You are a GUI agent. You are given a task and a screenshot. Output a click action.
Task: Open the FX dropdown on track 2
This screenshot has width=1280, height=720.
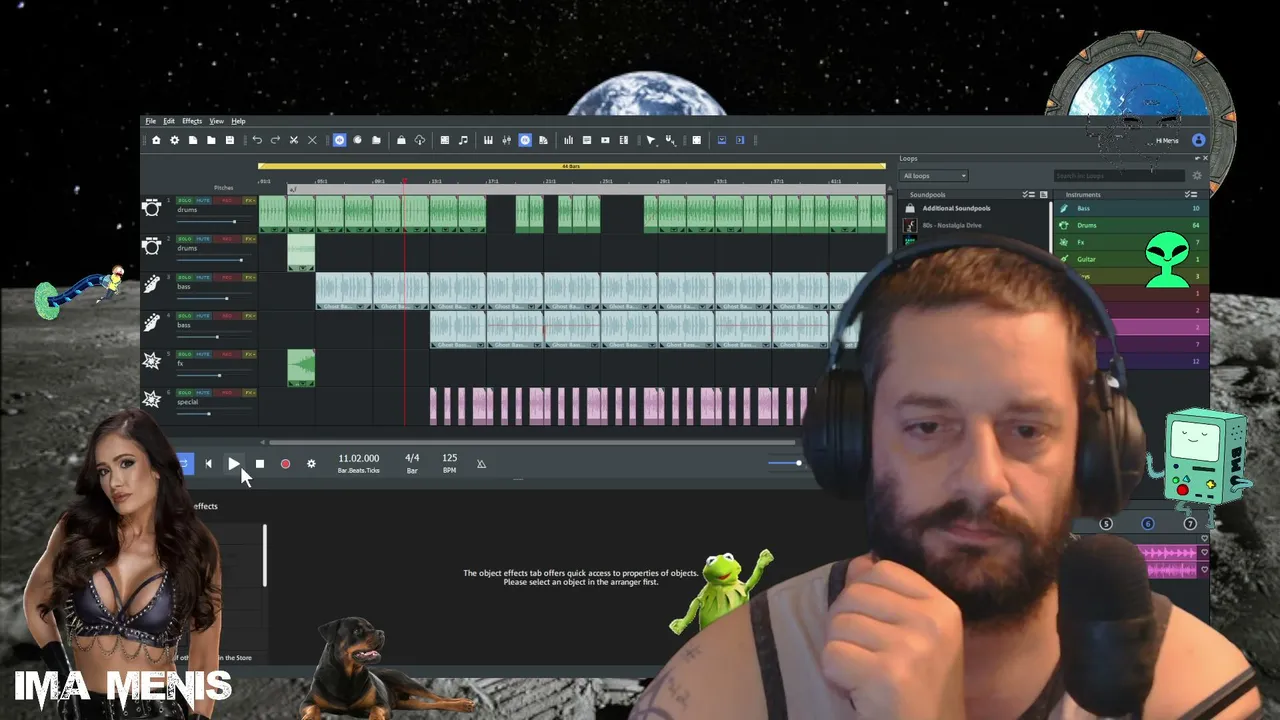click(250, 239)
